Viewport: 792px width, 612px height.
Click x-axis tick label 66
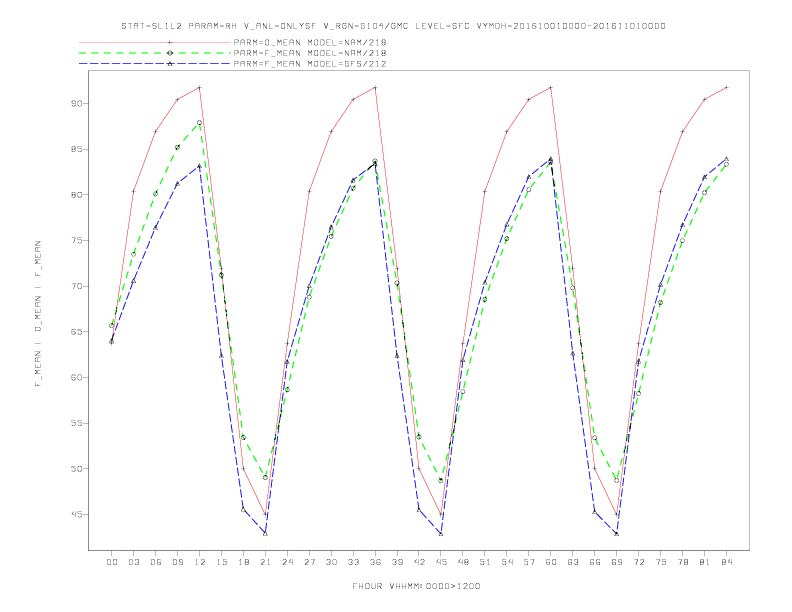pos(595,562)
